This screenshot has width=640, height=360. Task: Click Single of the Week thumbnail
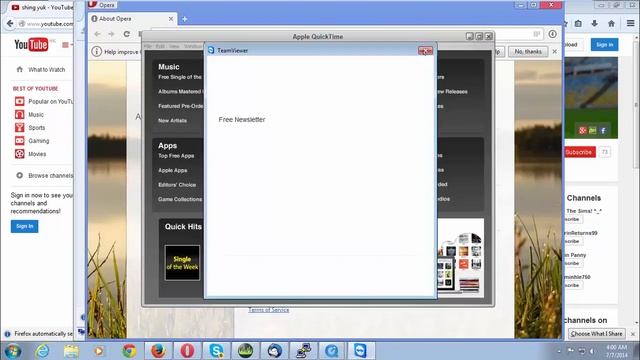(x=182, y=263)
